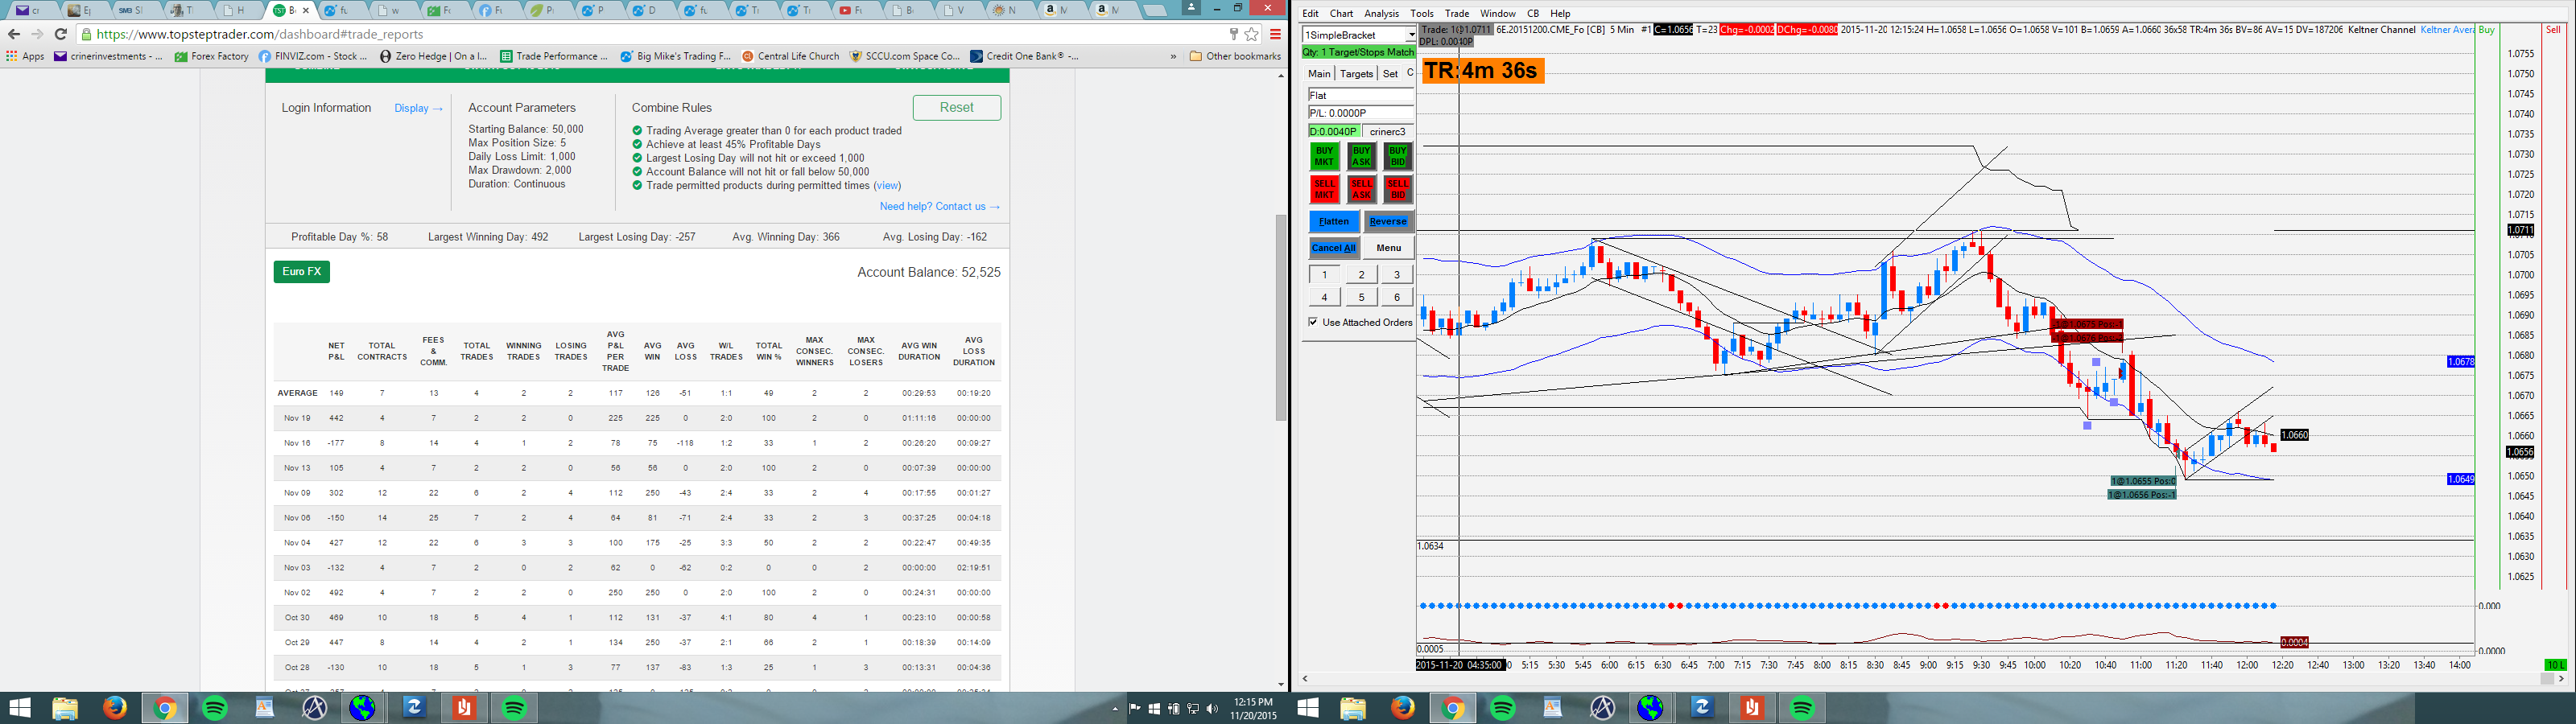The image size is (2576, 724).
Task: Toggle the Use Attached Orders checkbox
Action: click(1313, 322)
